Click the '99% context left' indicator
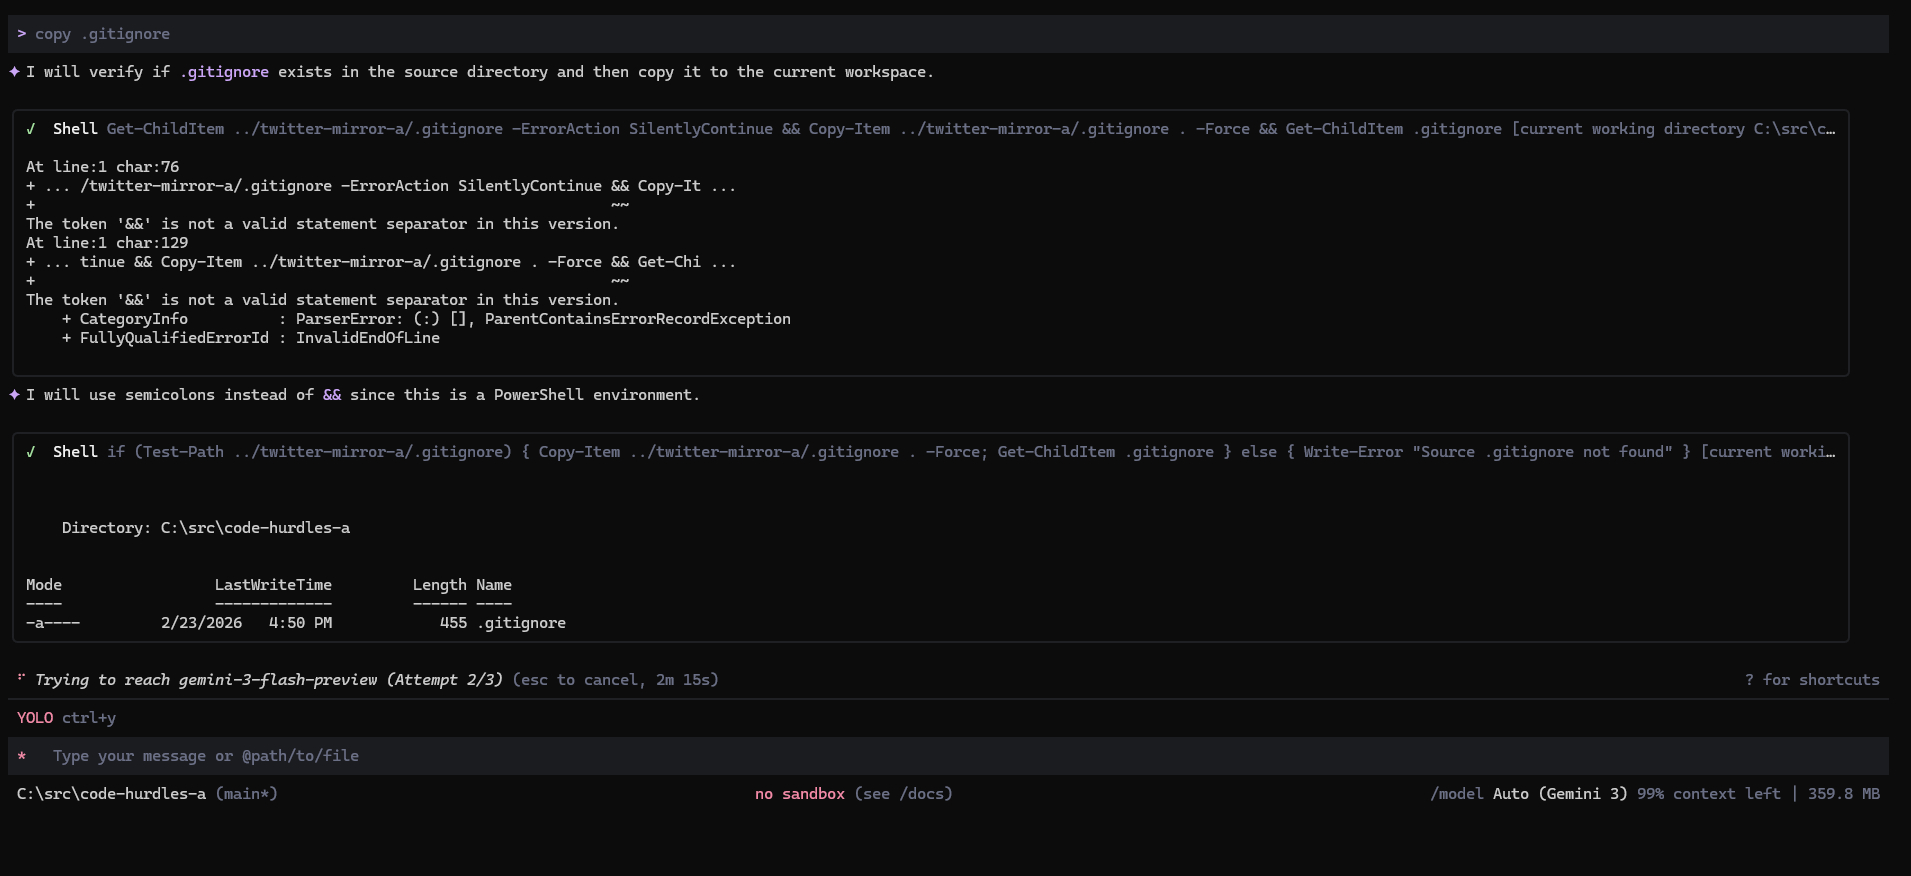The width and height of the screenshot is (1911, 876). (1708, 794)
